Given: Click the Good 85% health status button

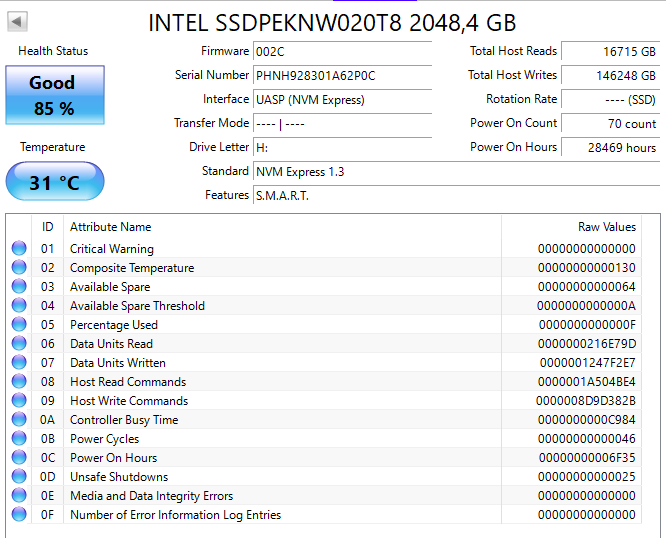Looking at the screenshot, I should [x=54, y=95].
